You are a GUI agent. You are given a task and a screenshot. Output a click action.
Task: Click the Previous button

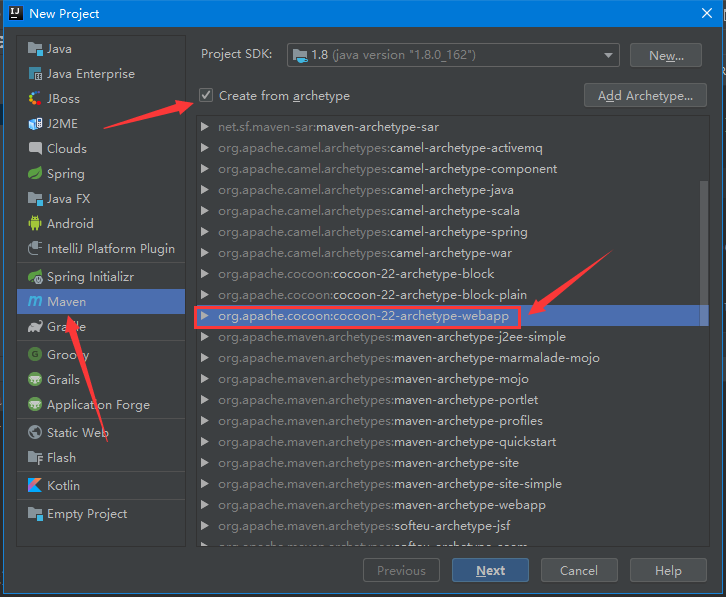(x=401, y=570)
